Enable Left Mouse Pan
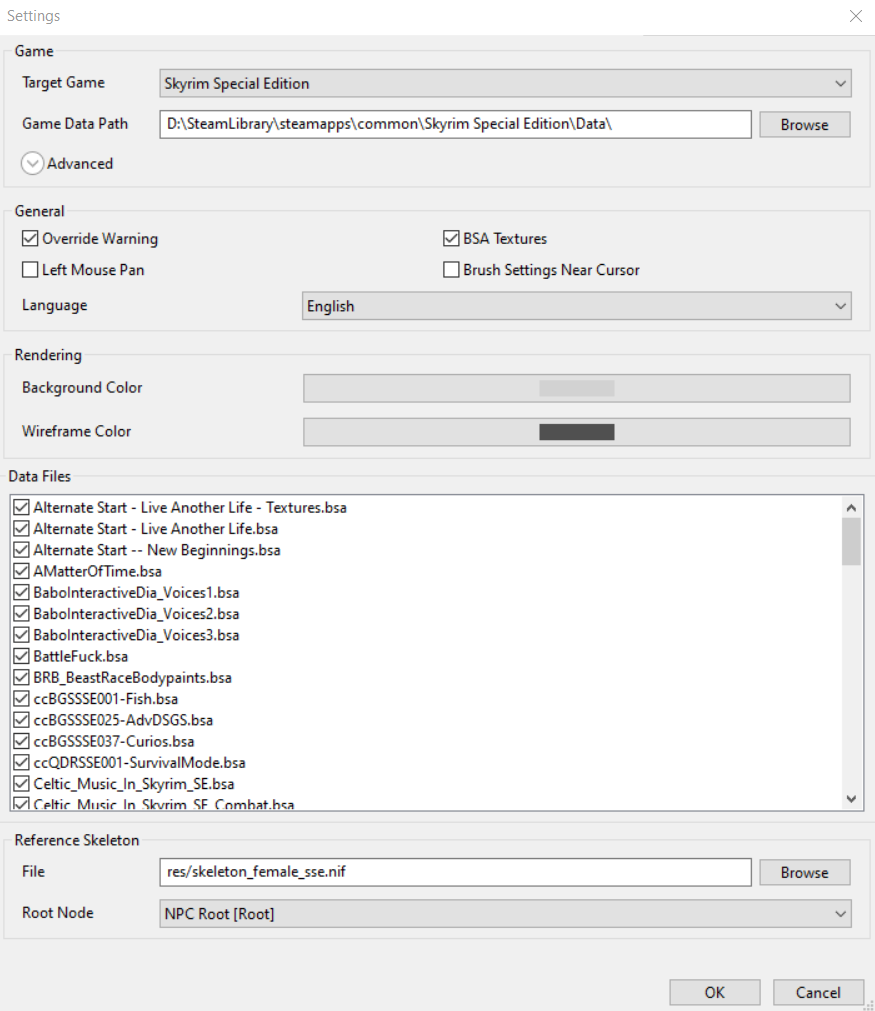This screenshot has width=875, height=1011. [30, 269]
